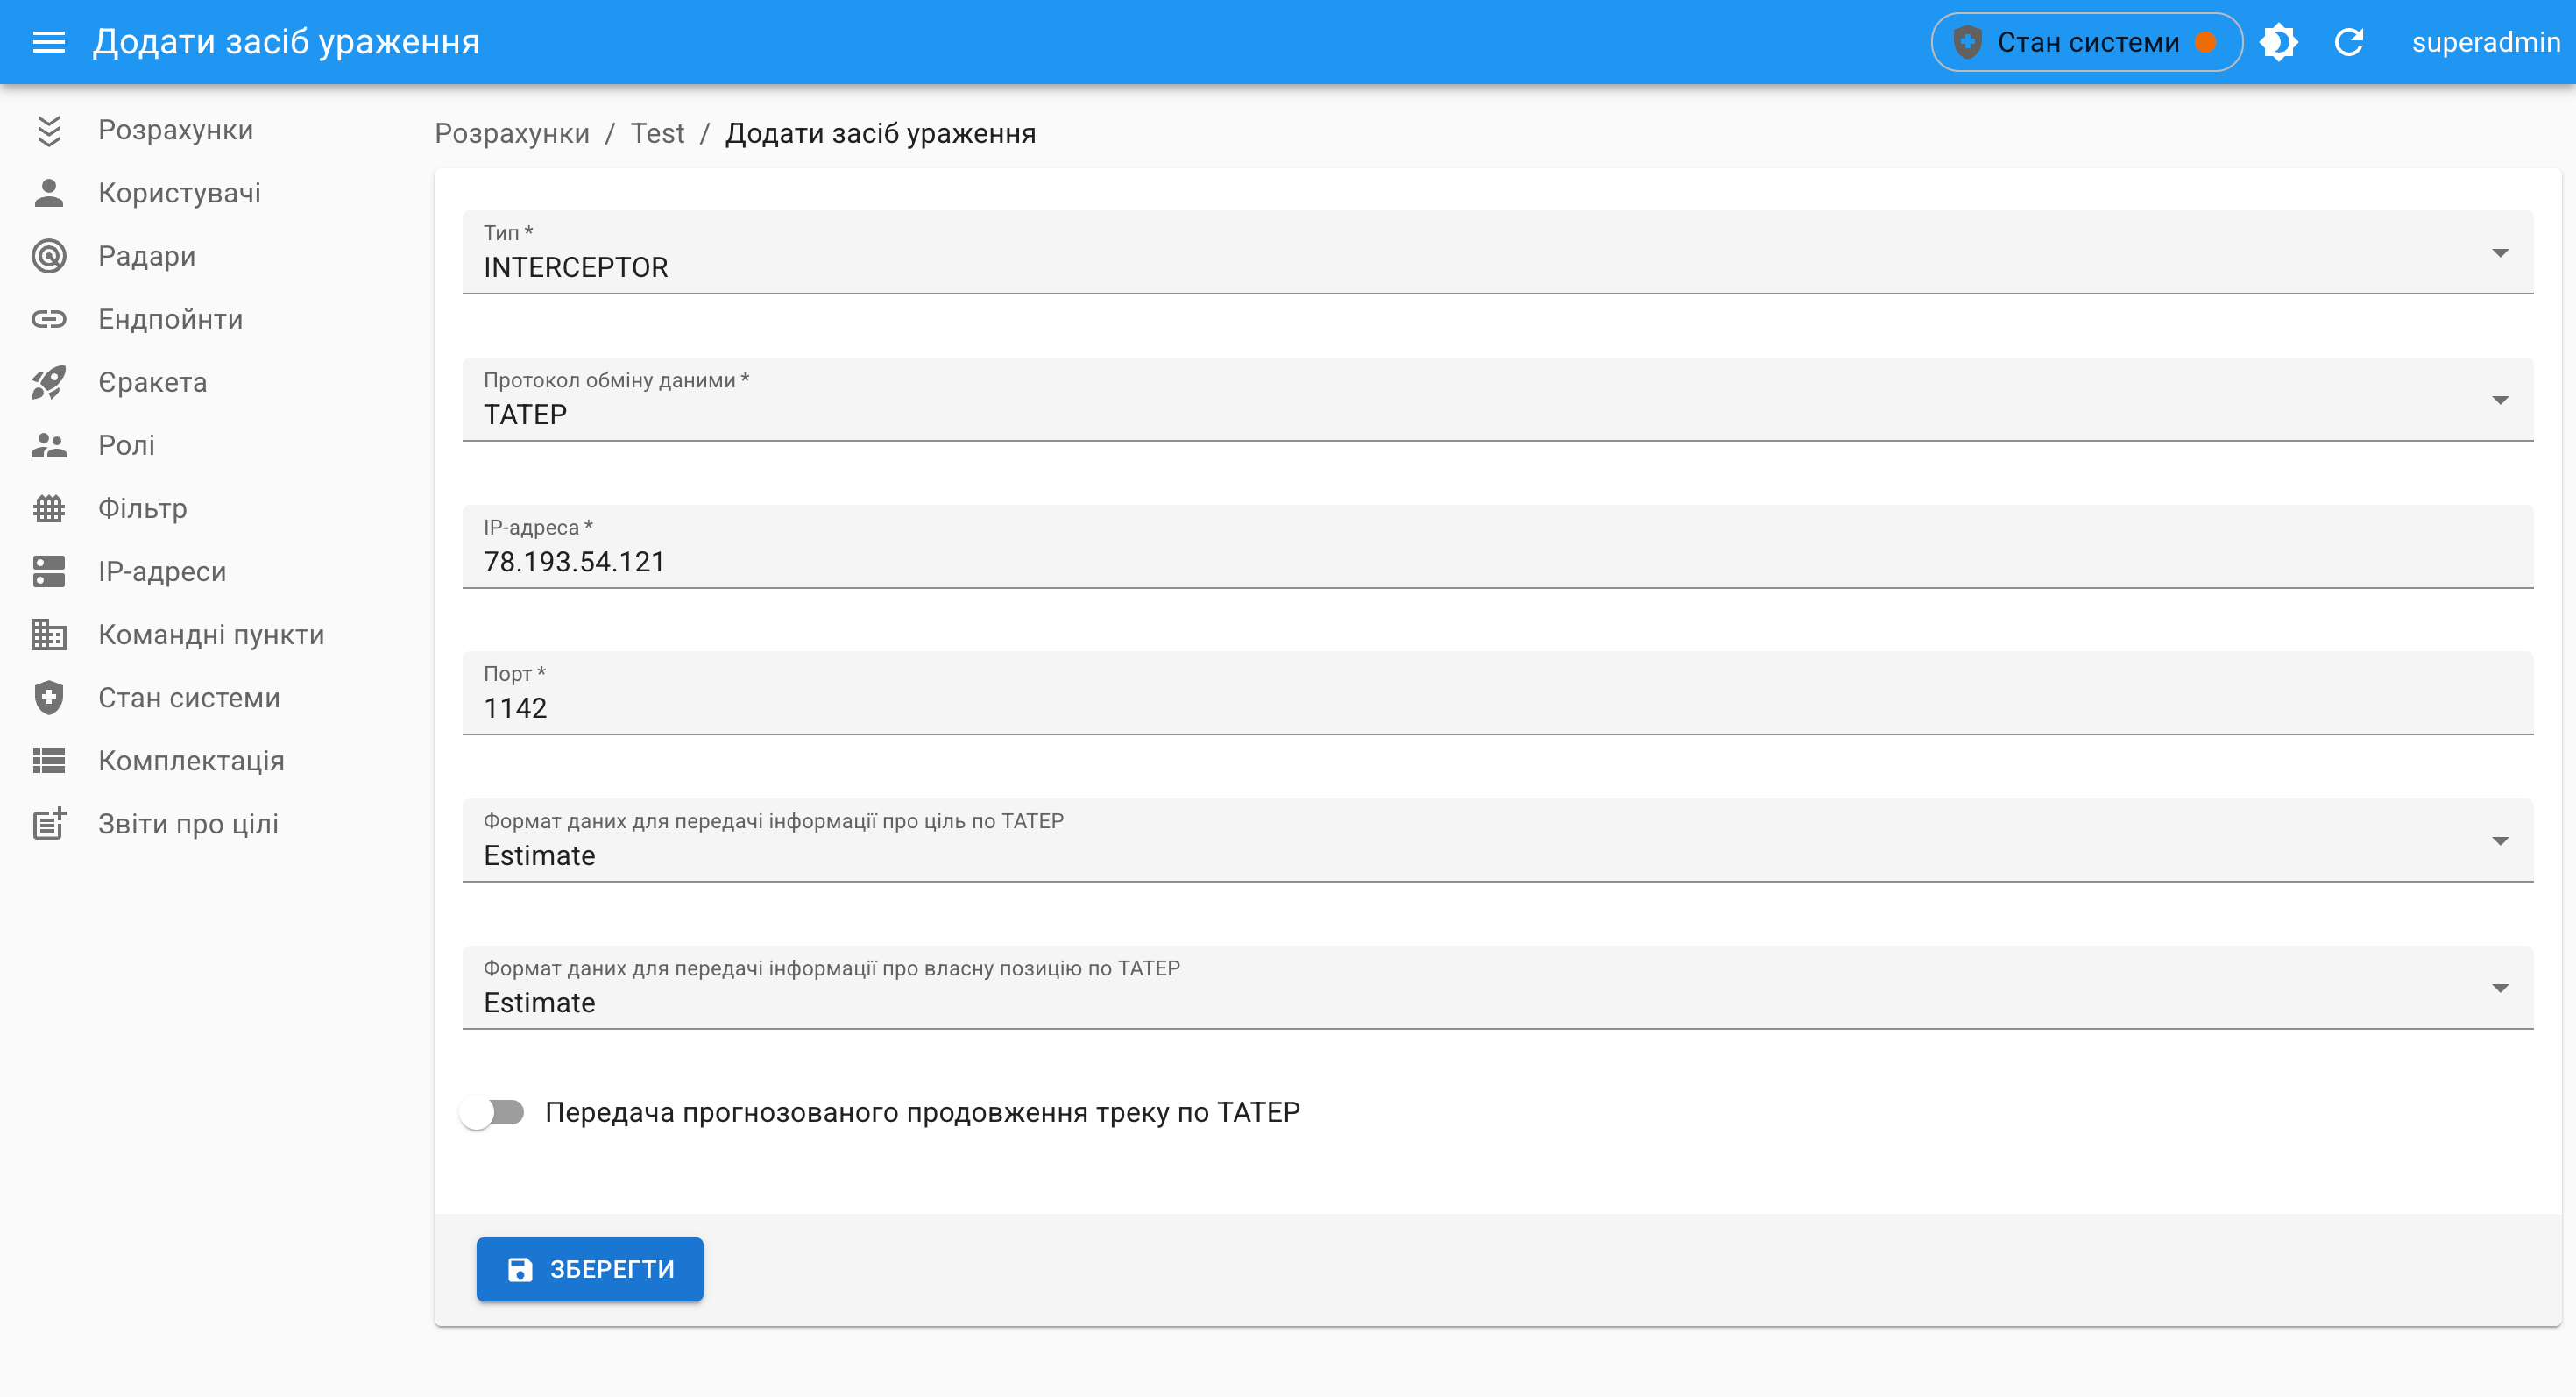Click the Командні пункти building icon
Screen dimensions: 2576x1397
pos(48,635)
